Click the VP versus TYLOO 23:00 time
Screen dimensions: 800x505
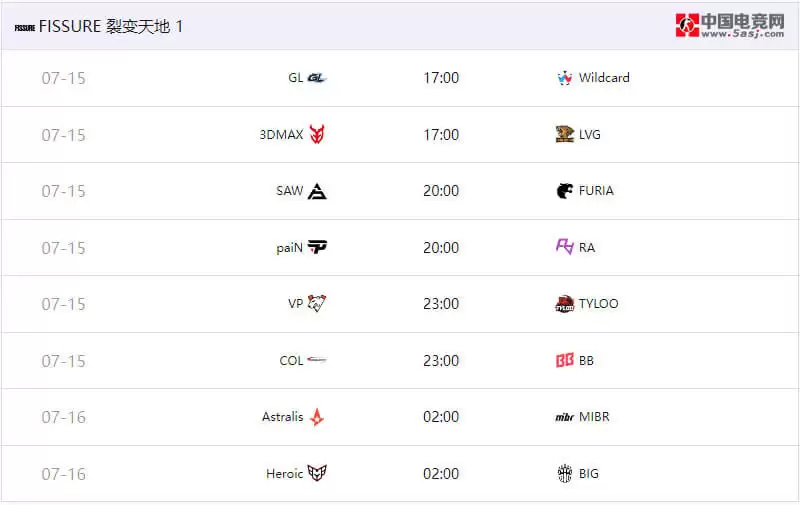click(441, 304)
